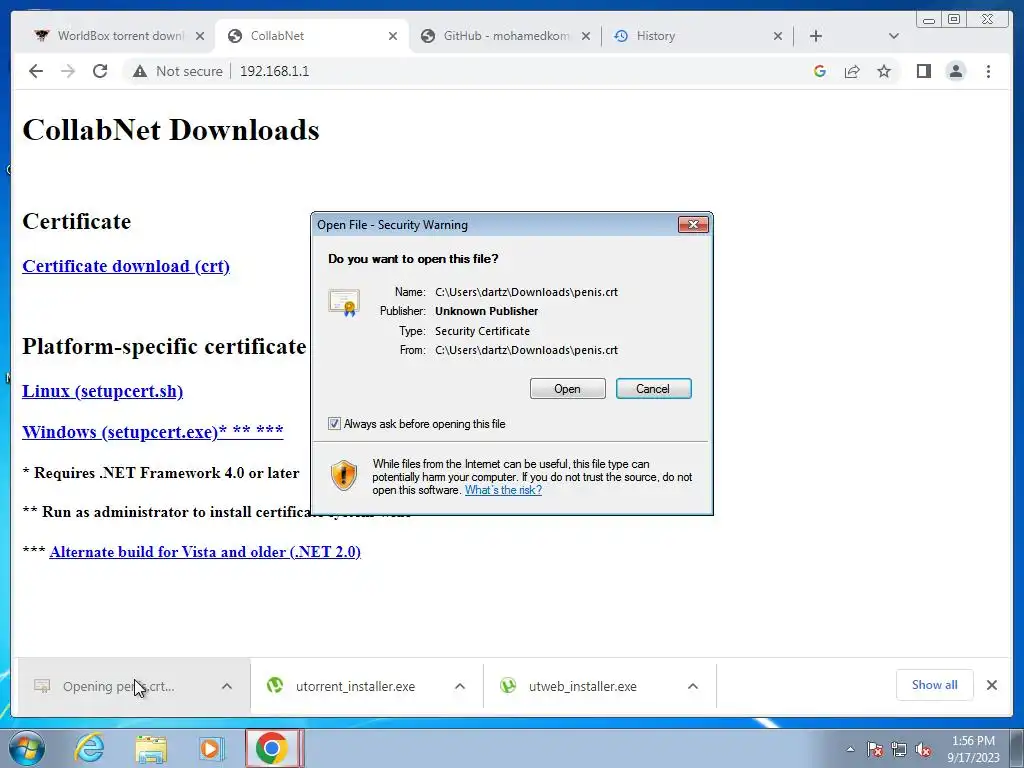Click the Unknown Publisher text
This screenshot has width=1024, height=768.
tap(487, 312)
